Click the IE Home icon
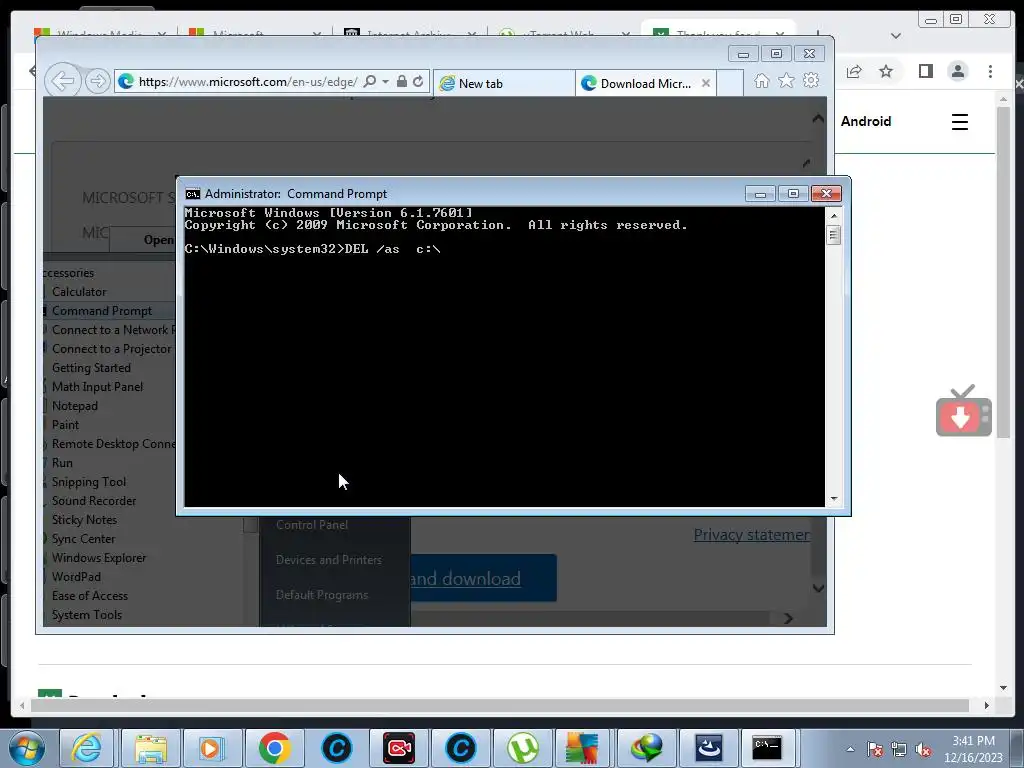Screen dimensions: 1024x768 click(761, 80)
